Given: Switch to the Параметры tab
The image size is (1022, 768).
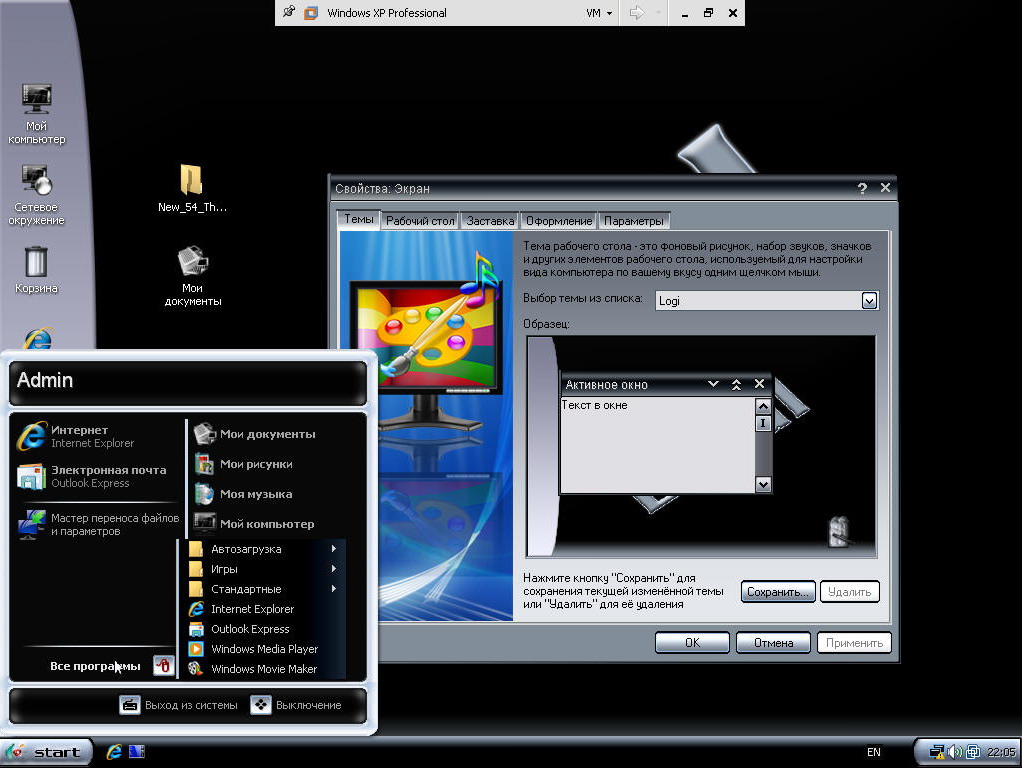Looking at the screenshot, I should point(634,221).
